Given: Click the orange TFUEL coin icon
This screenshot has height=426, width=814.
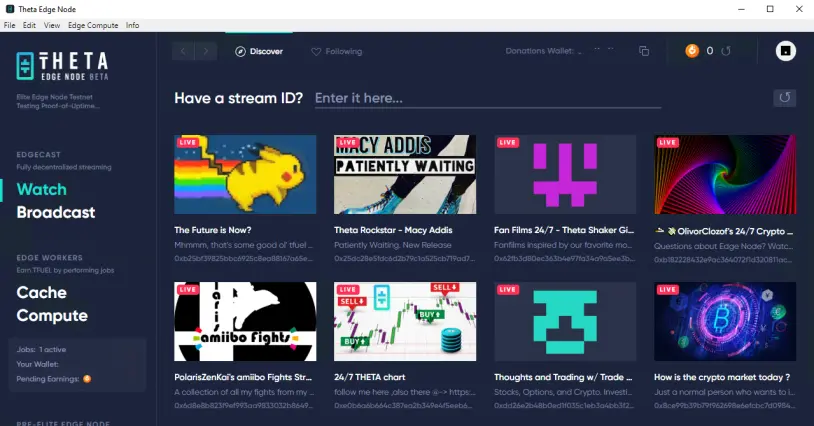Looking at the screenshot, I should point(691,50).
